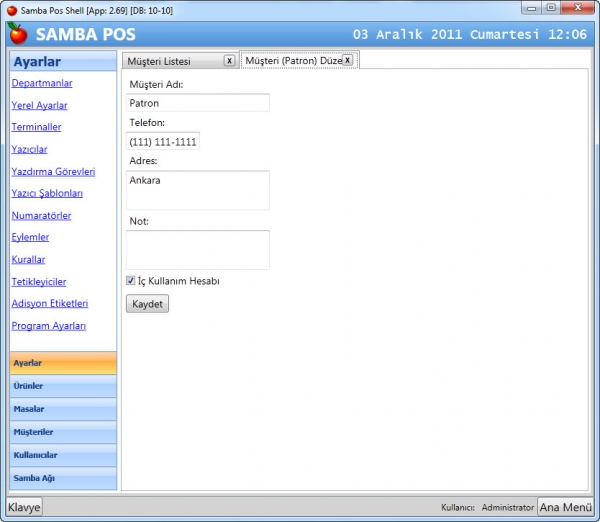Click the Adres text area with Ankara
Screen dimensions: 600x522
[198, 190]
